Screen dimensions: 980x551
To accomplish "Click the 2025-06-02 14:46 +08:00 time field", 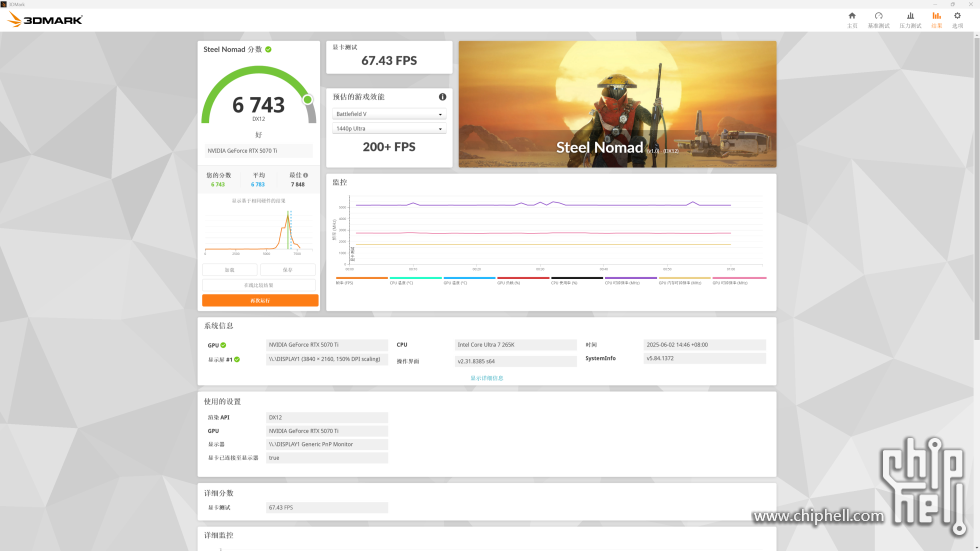I will click(x=705, y=345).
